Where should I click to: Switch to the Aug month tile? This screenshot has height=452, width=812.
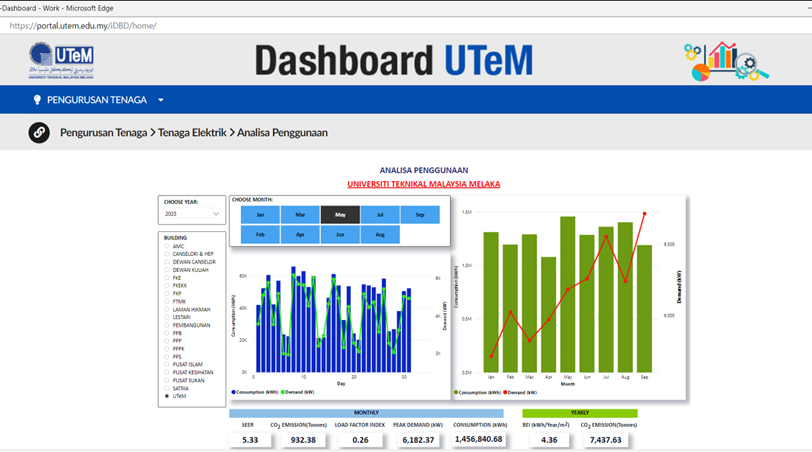click(380, 235)
